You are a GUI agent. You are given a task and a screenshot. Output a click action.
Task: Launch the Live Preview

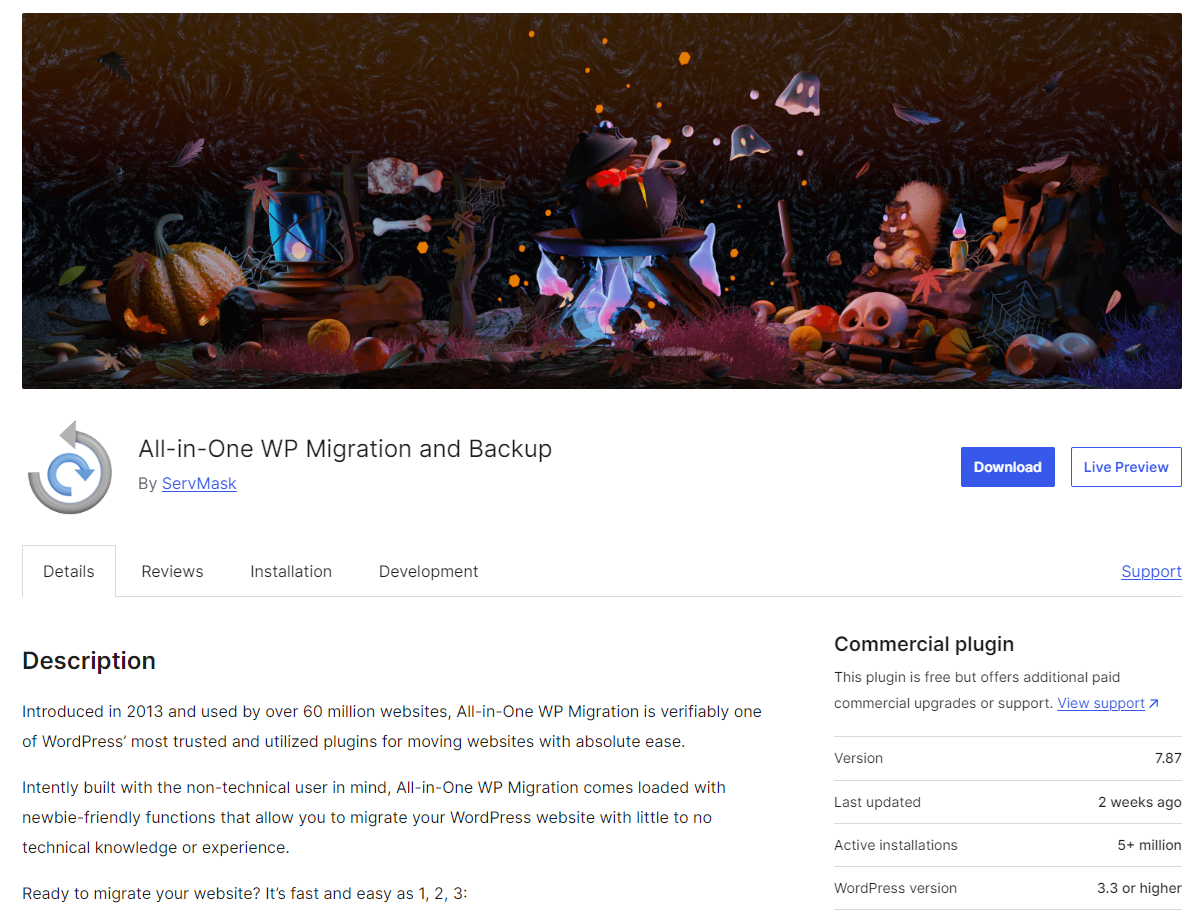pos(1126,466)
